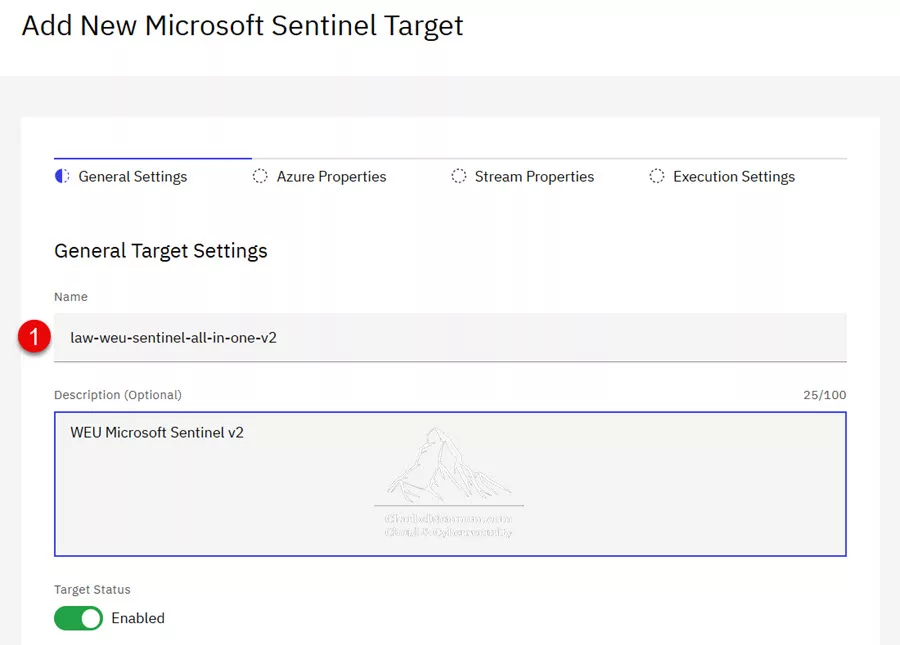This screenshot has height=645, width=900.
Task: Click the Execution Settings dotted circle icon
Action: tap(657, 176)
